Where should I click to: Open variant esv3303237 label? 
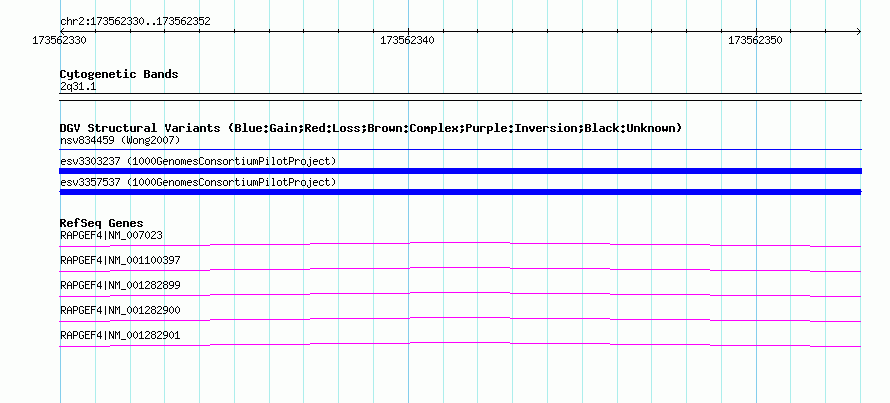(x=198, y=161)
